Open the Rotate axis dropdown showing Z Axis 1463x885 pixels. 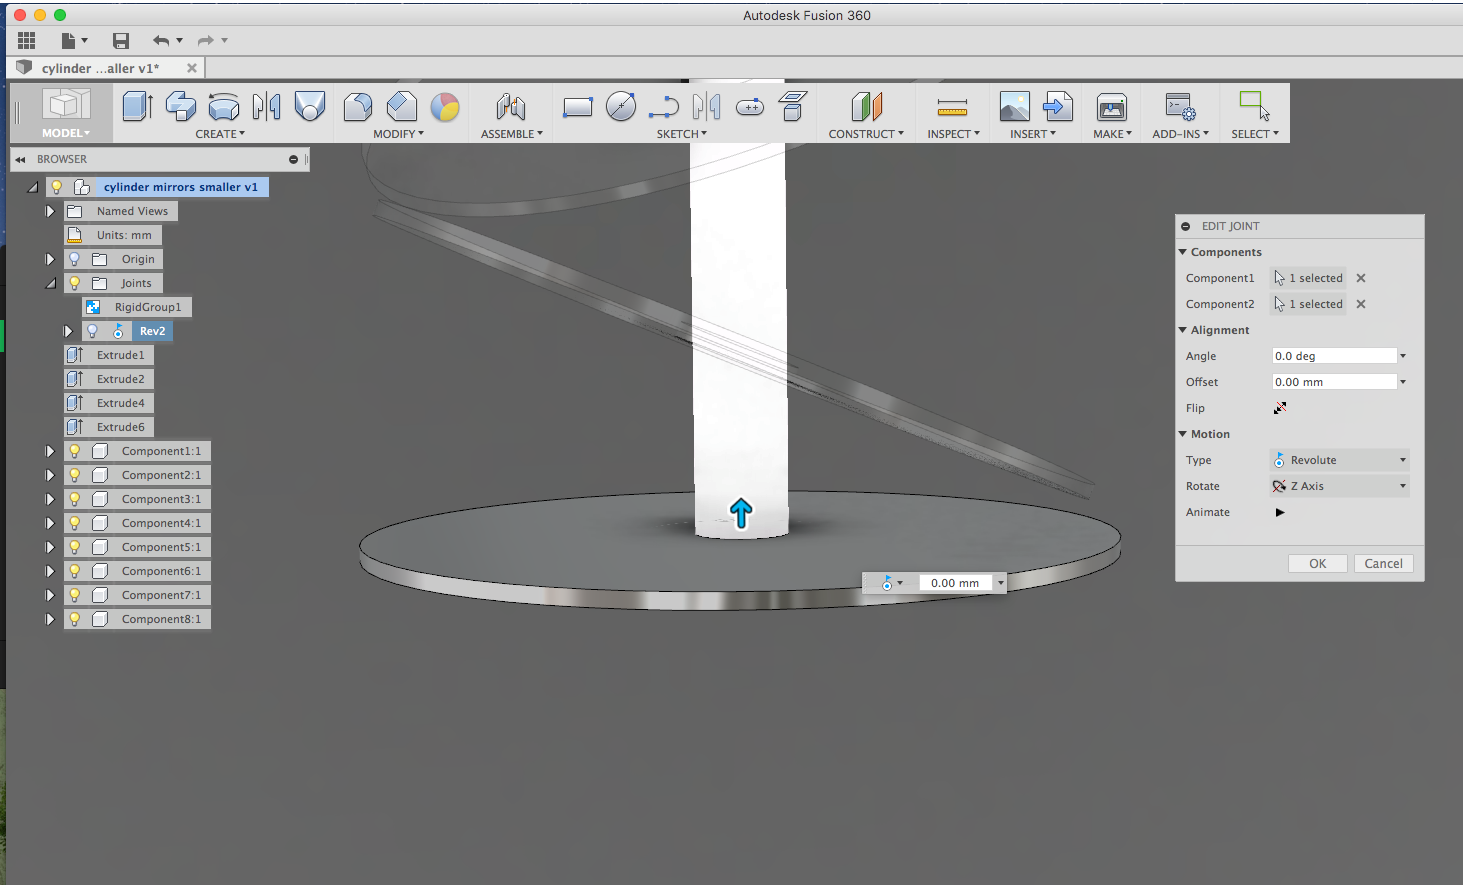coord(1402,486)
